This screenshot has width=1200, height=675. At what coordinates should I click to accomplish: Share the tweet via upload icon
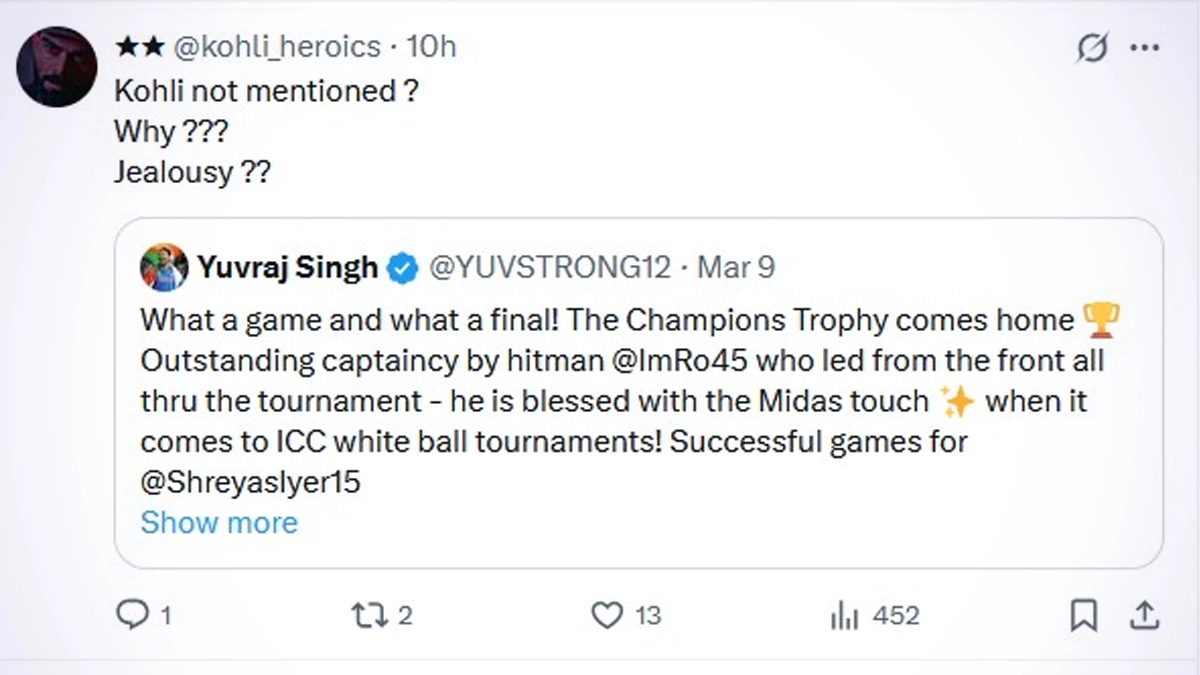click(x=1147, y=615)
